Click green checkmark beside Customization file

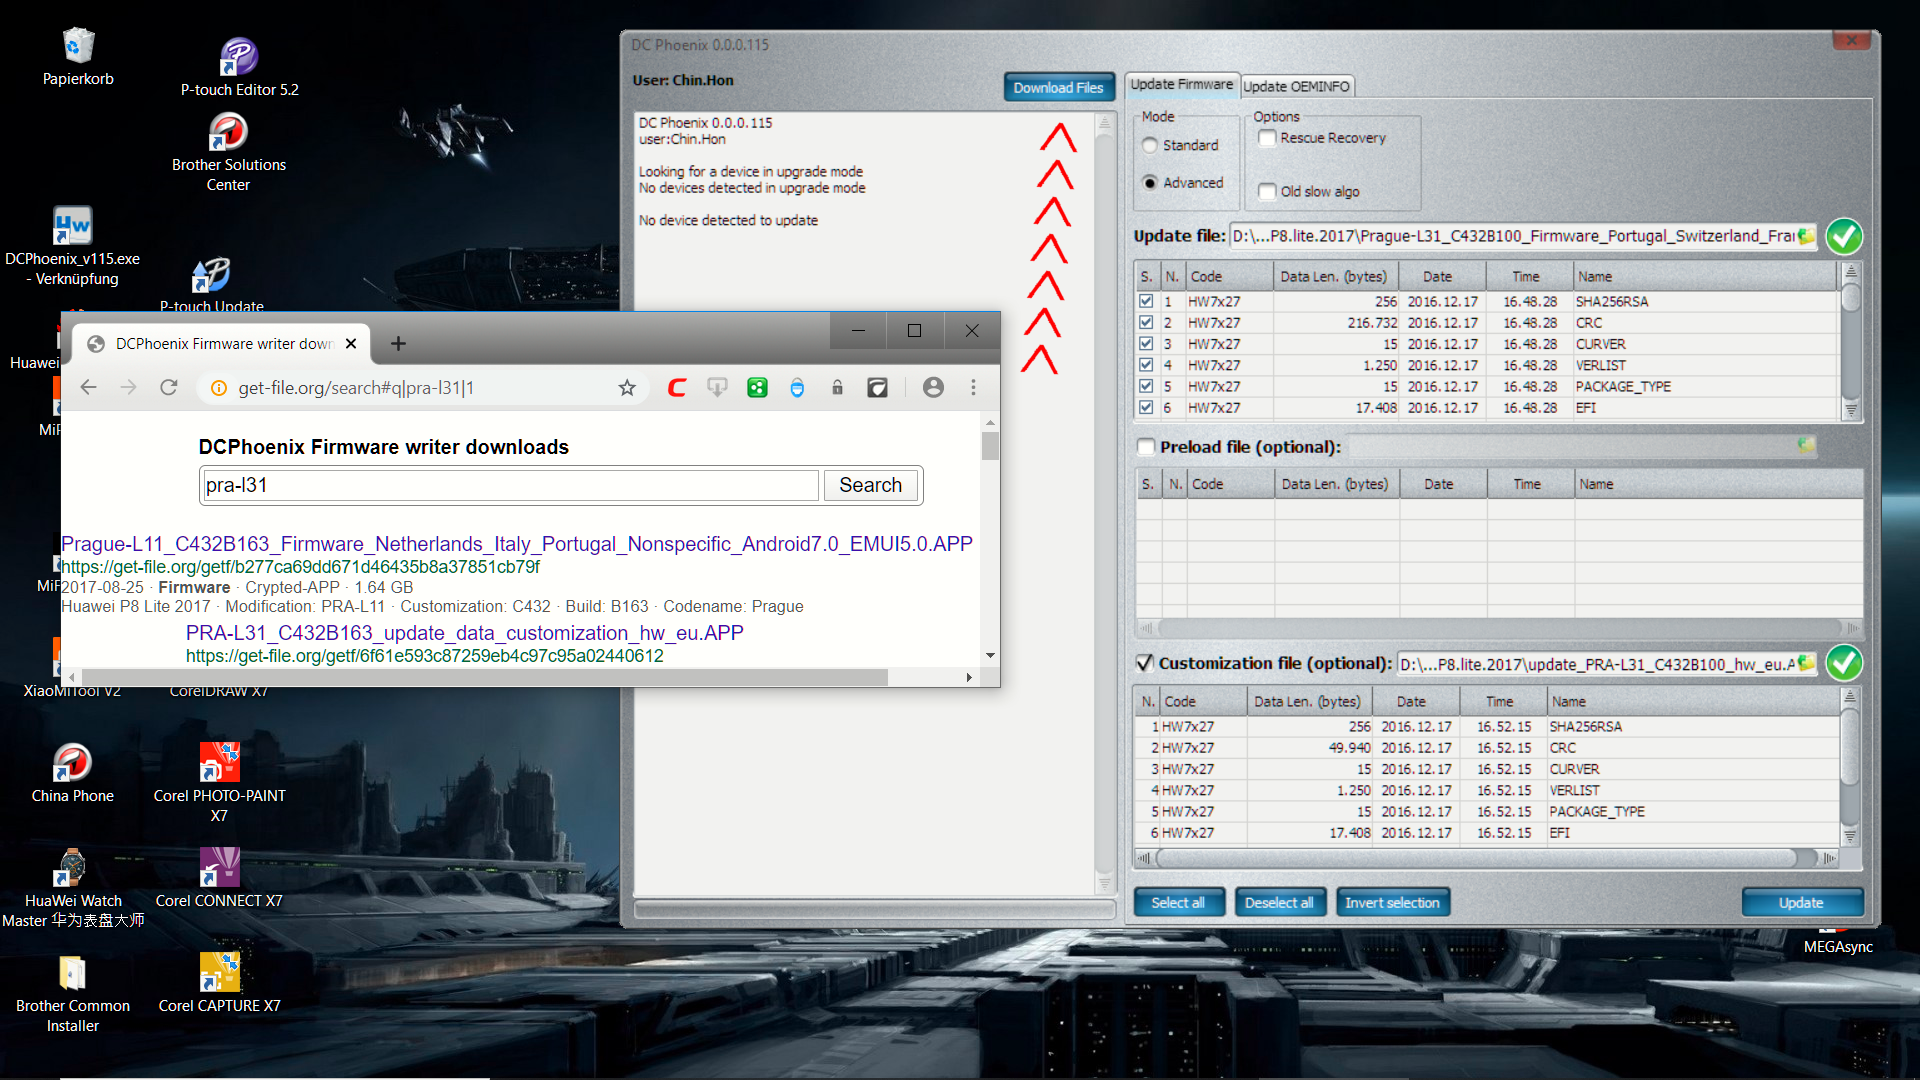pos(1844,663)
